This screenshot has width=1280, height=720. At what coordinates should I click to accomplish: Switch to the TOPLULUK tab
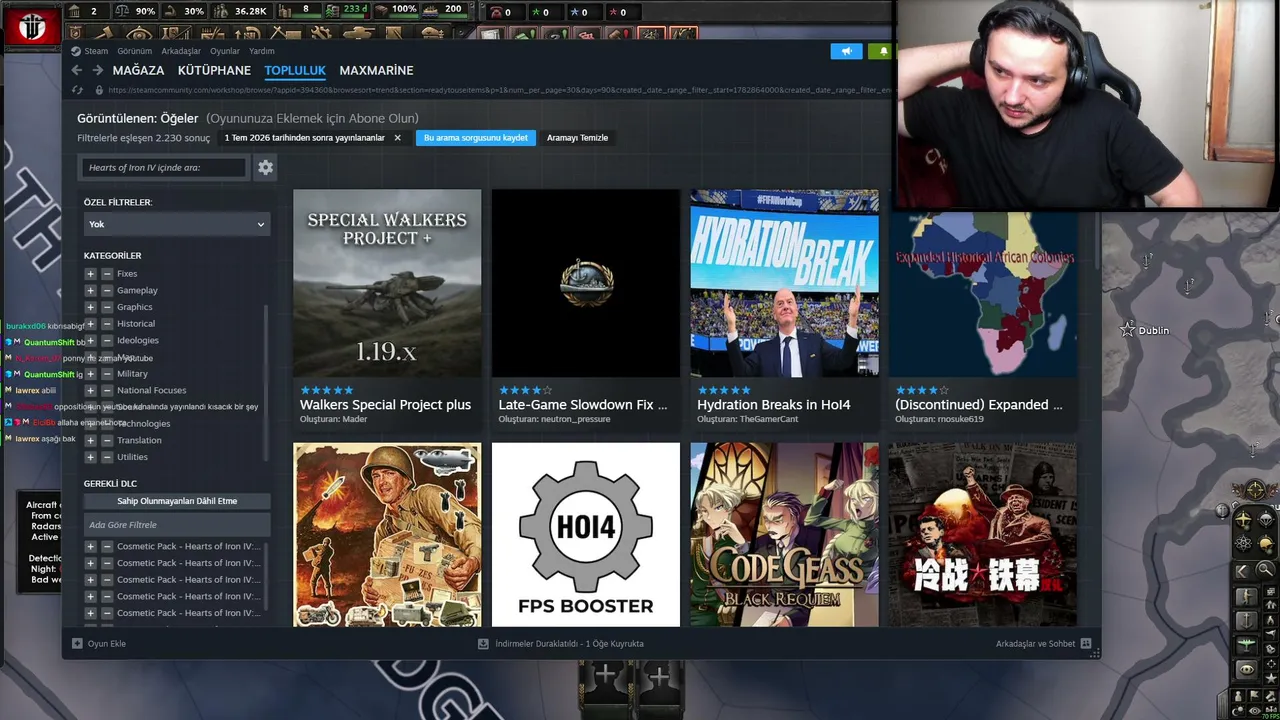[295, 70]
